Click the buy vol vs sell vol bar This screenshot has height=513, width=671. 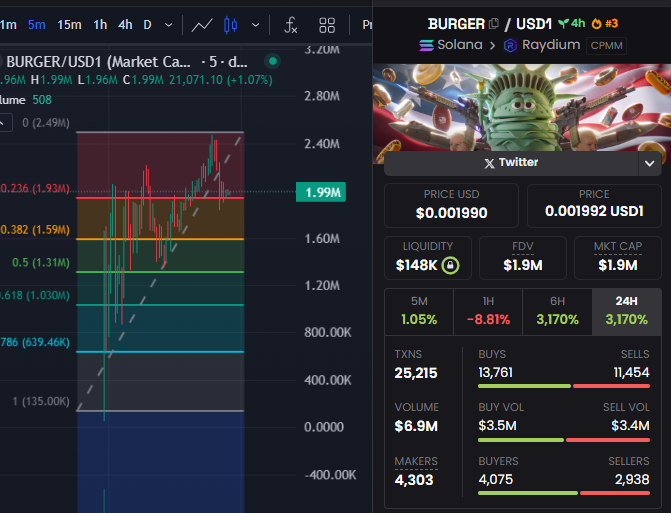(x=564, y=440)
